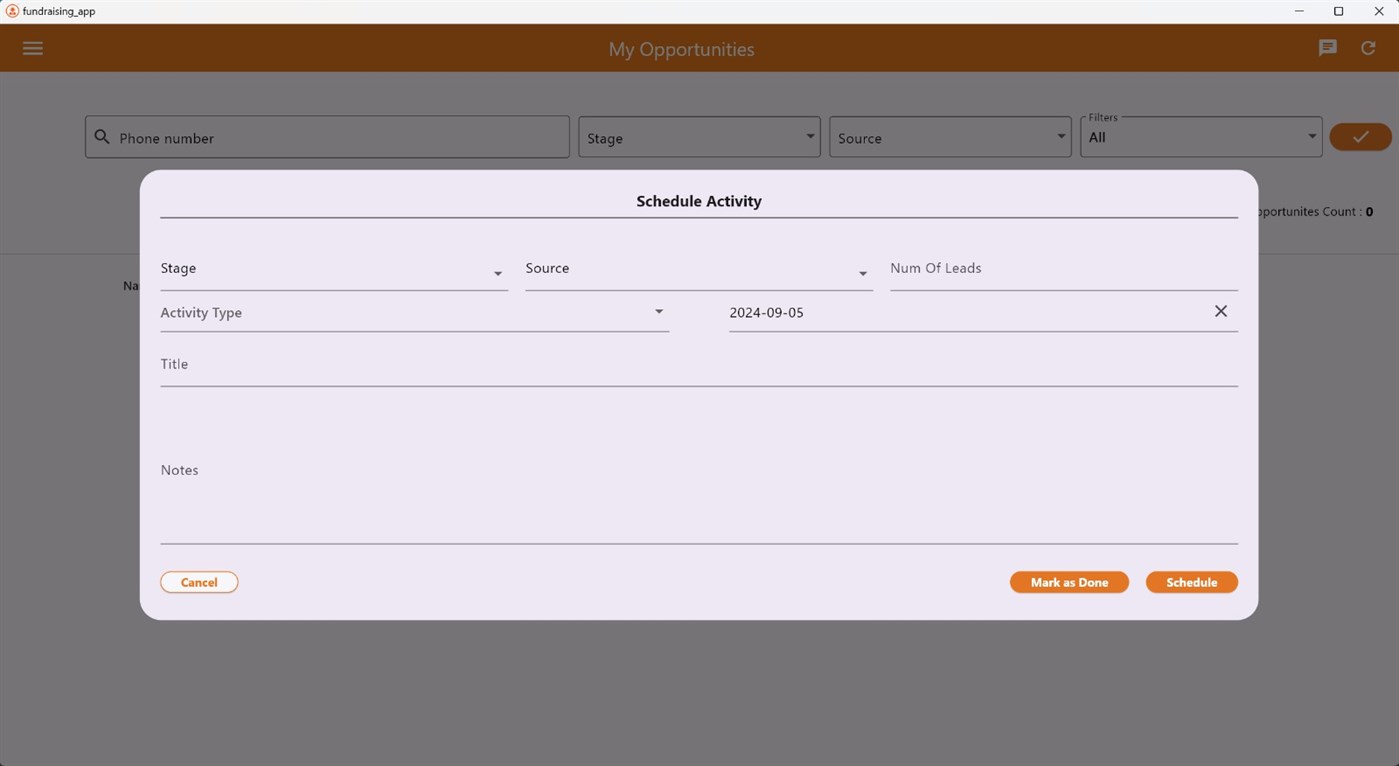
Task: Open Activity Type dropdown arrow
Action: click(x=658, y=311)
